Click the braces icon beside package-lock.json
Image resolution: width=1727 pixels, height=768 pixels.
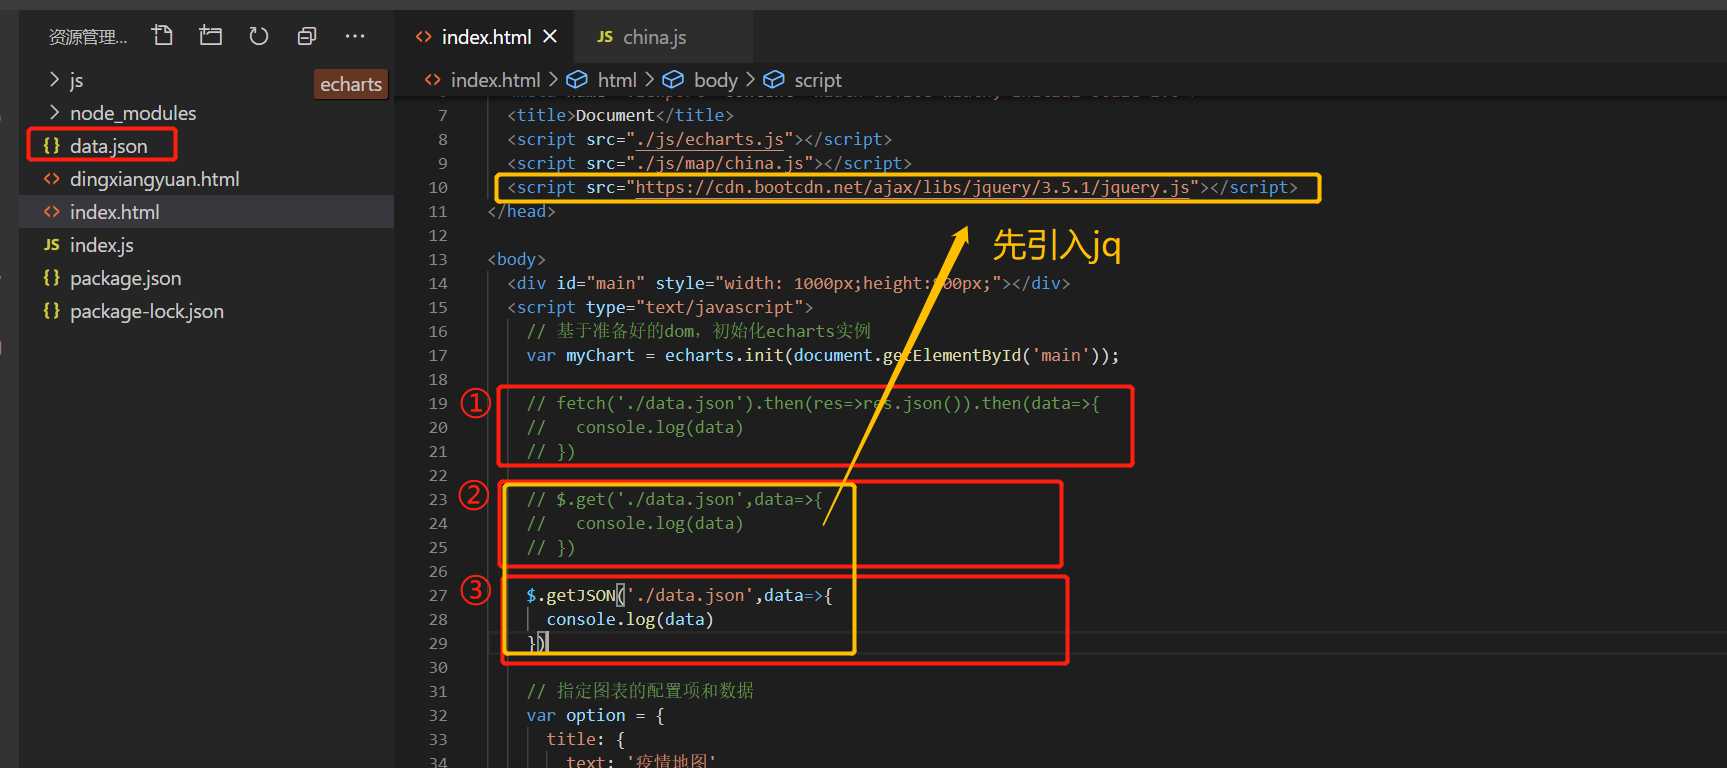coord(51,311)
